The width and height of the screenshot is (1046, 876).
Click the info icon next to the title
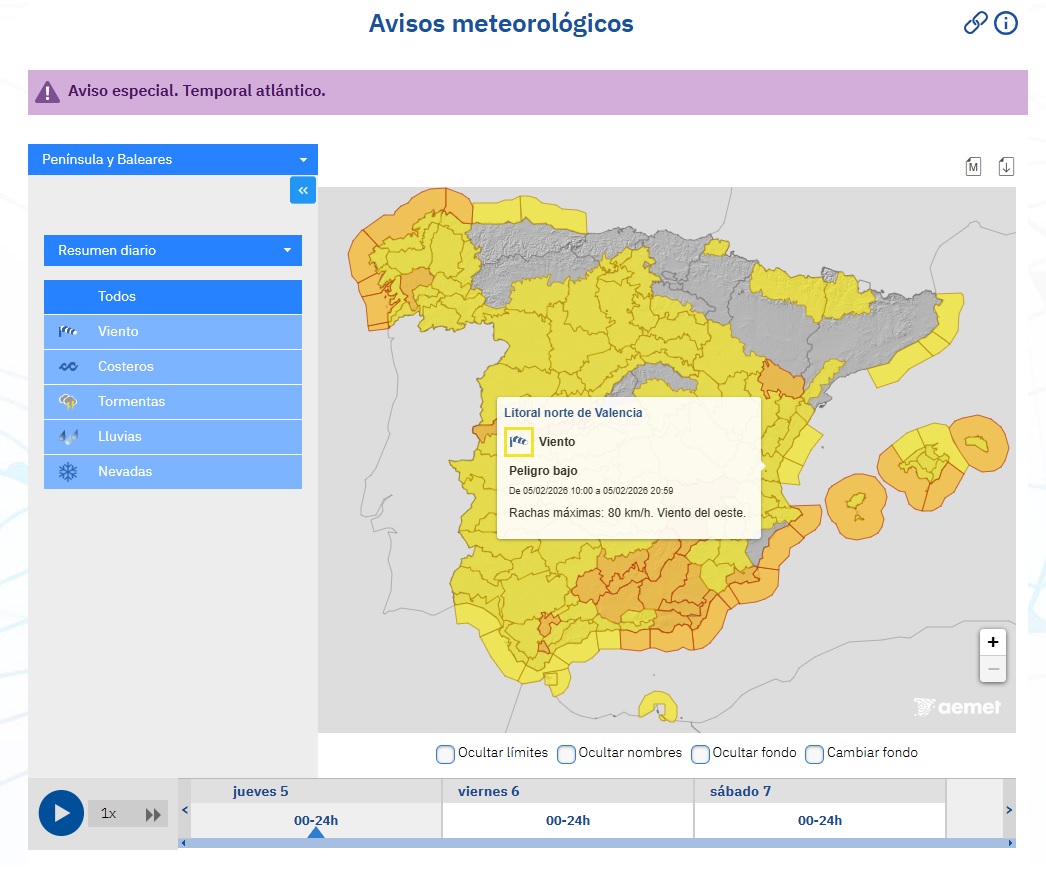click(1006, 22)
